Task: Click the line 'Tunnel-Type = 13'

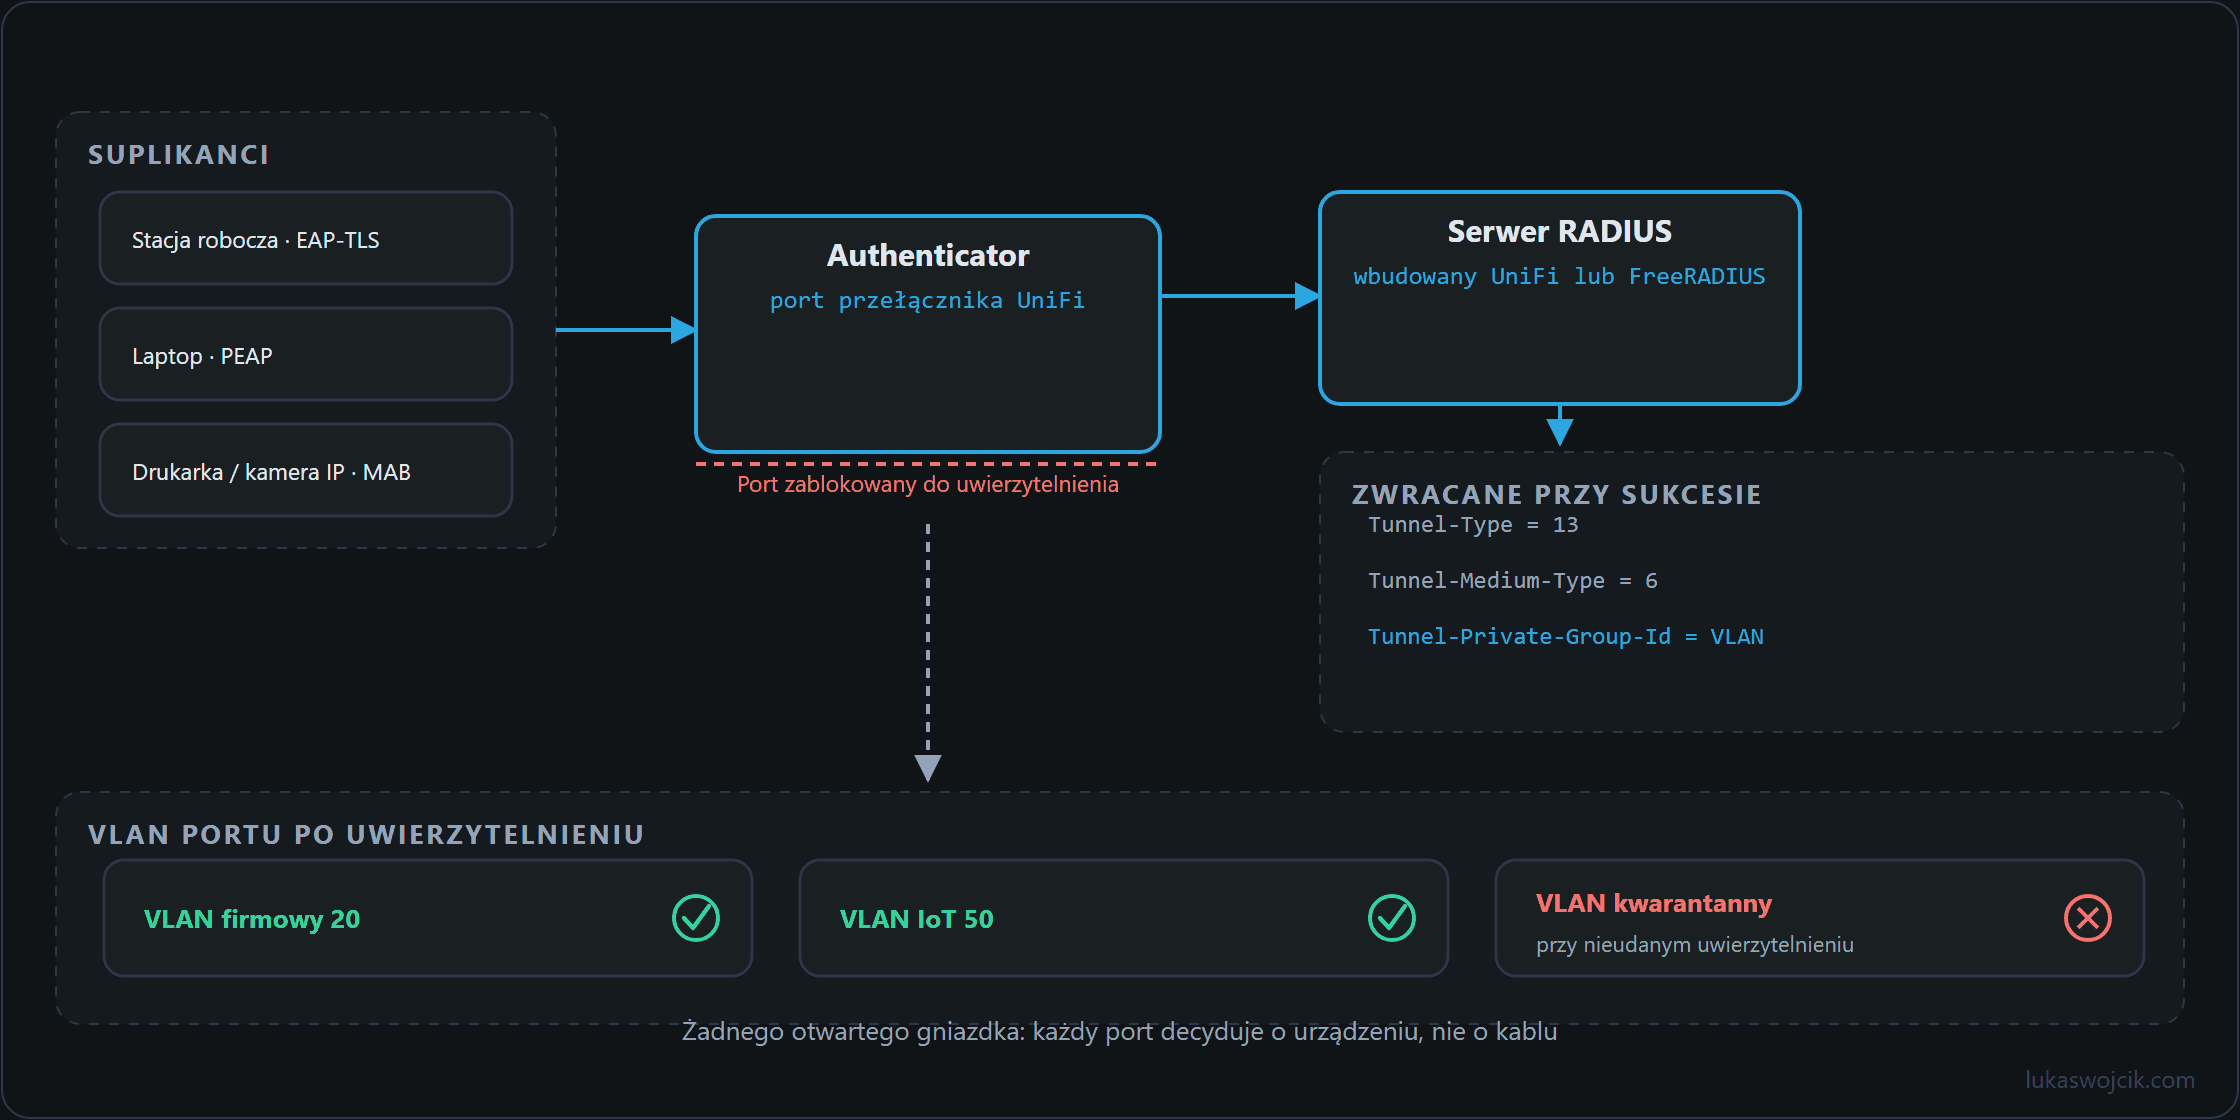Action: point(1473,525)
